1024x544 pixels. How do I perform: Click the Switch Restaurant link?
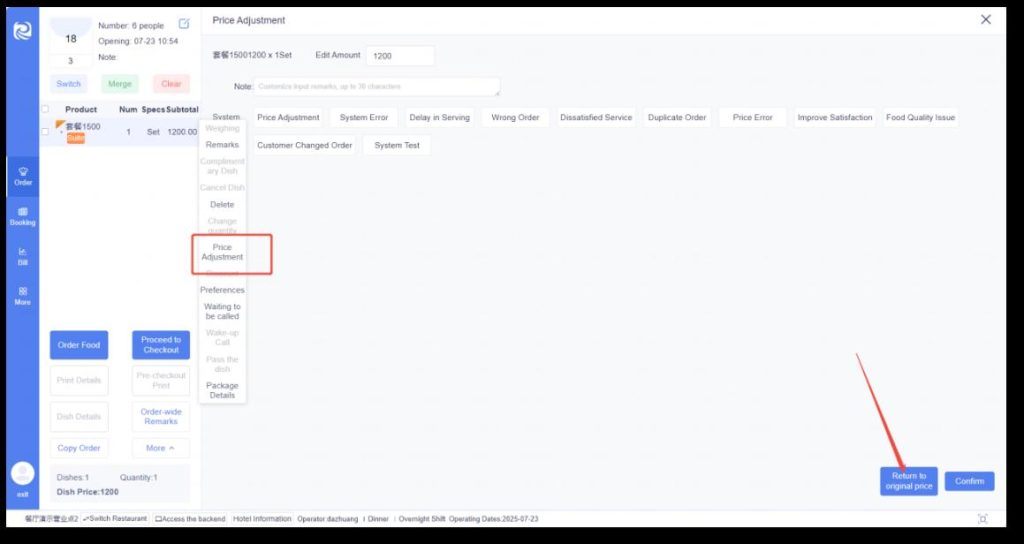[115, 519]
